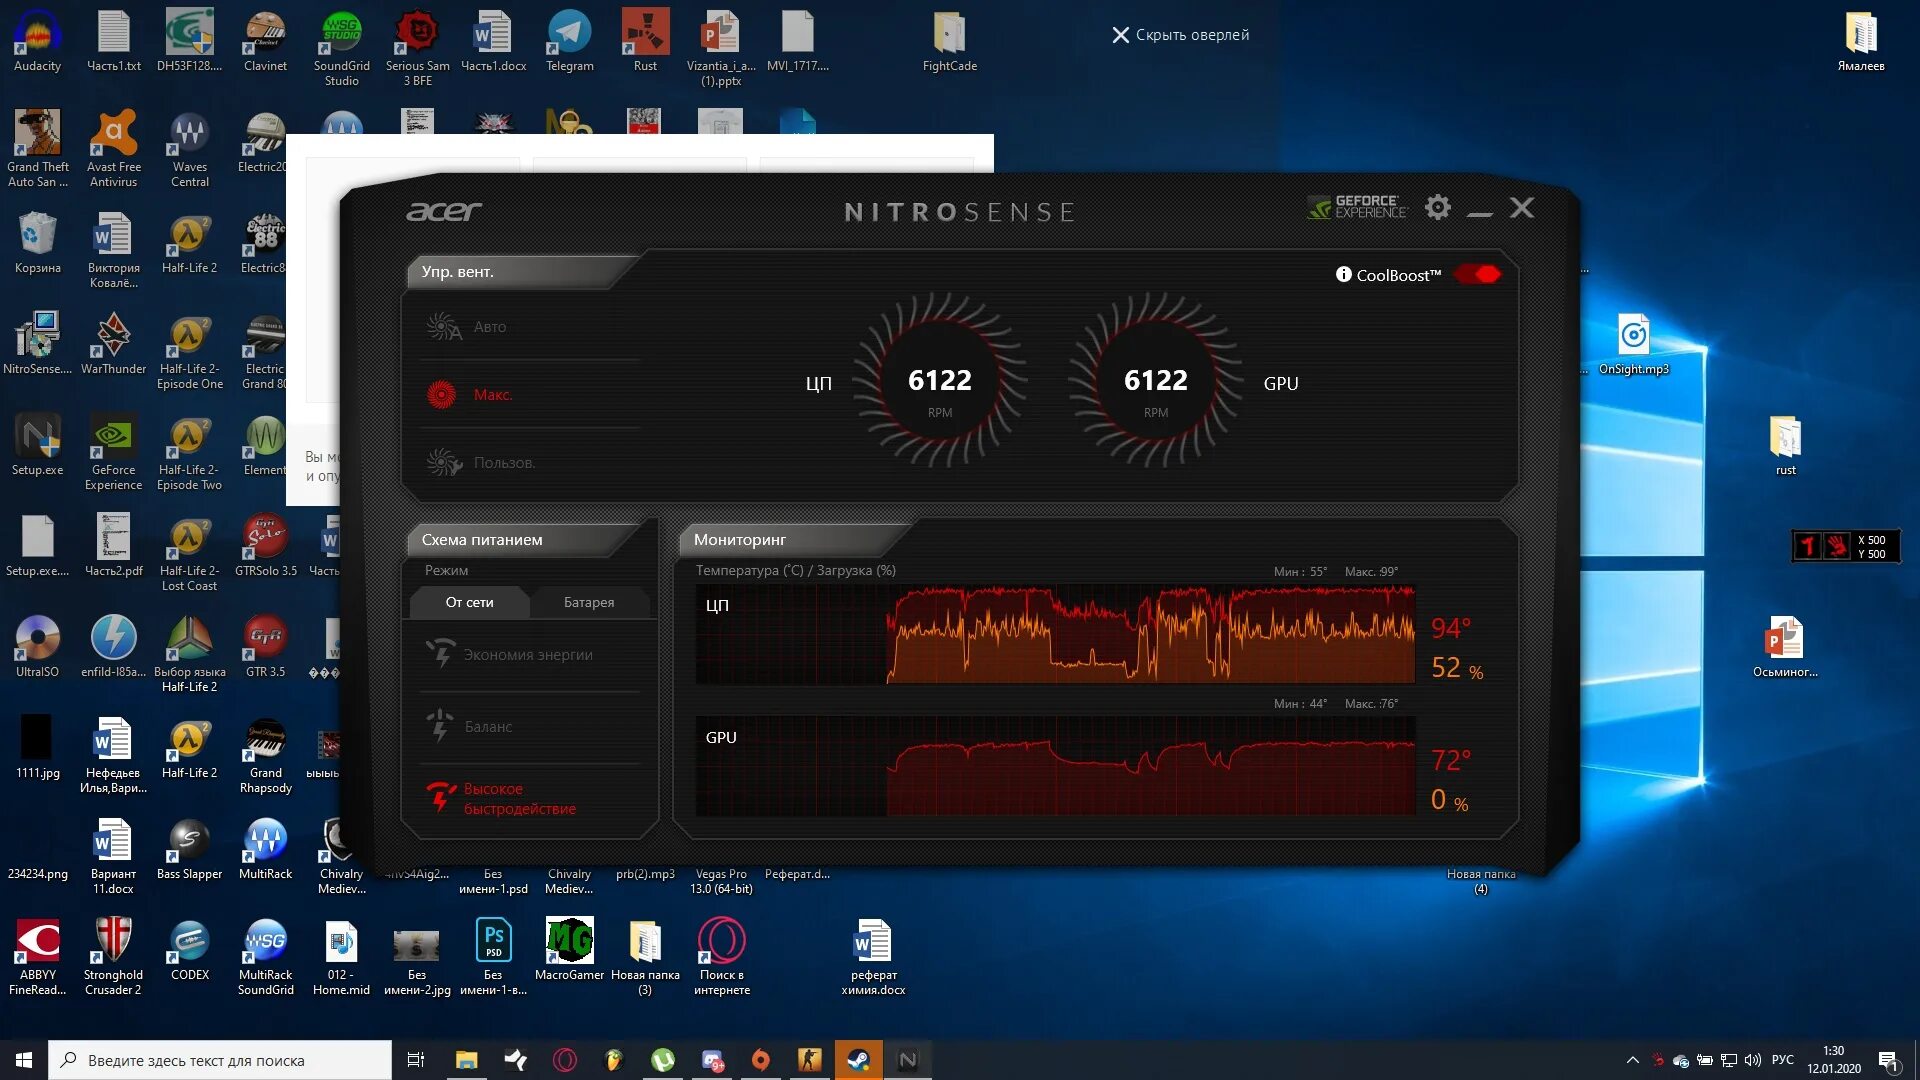Select Waves Central desktop icon

189,150
